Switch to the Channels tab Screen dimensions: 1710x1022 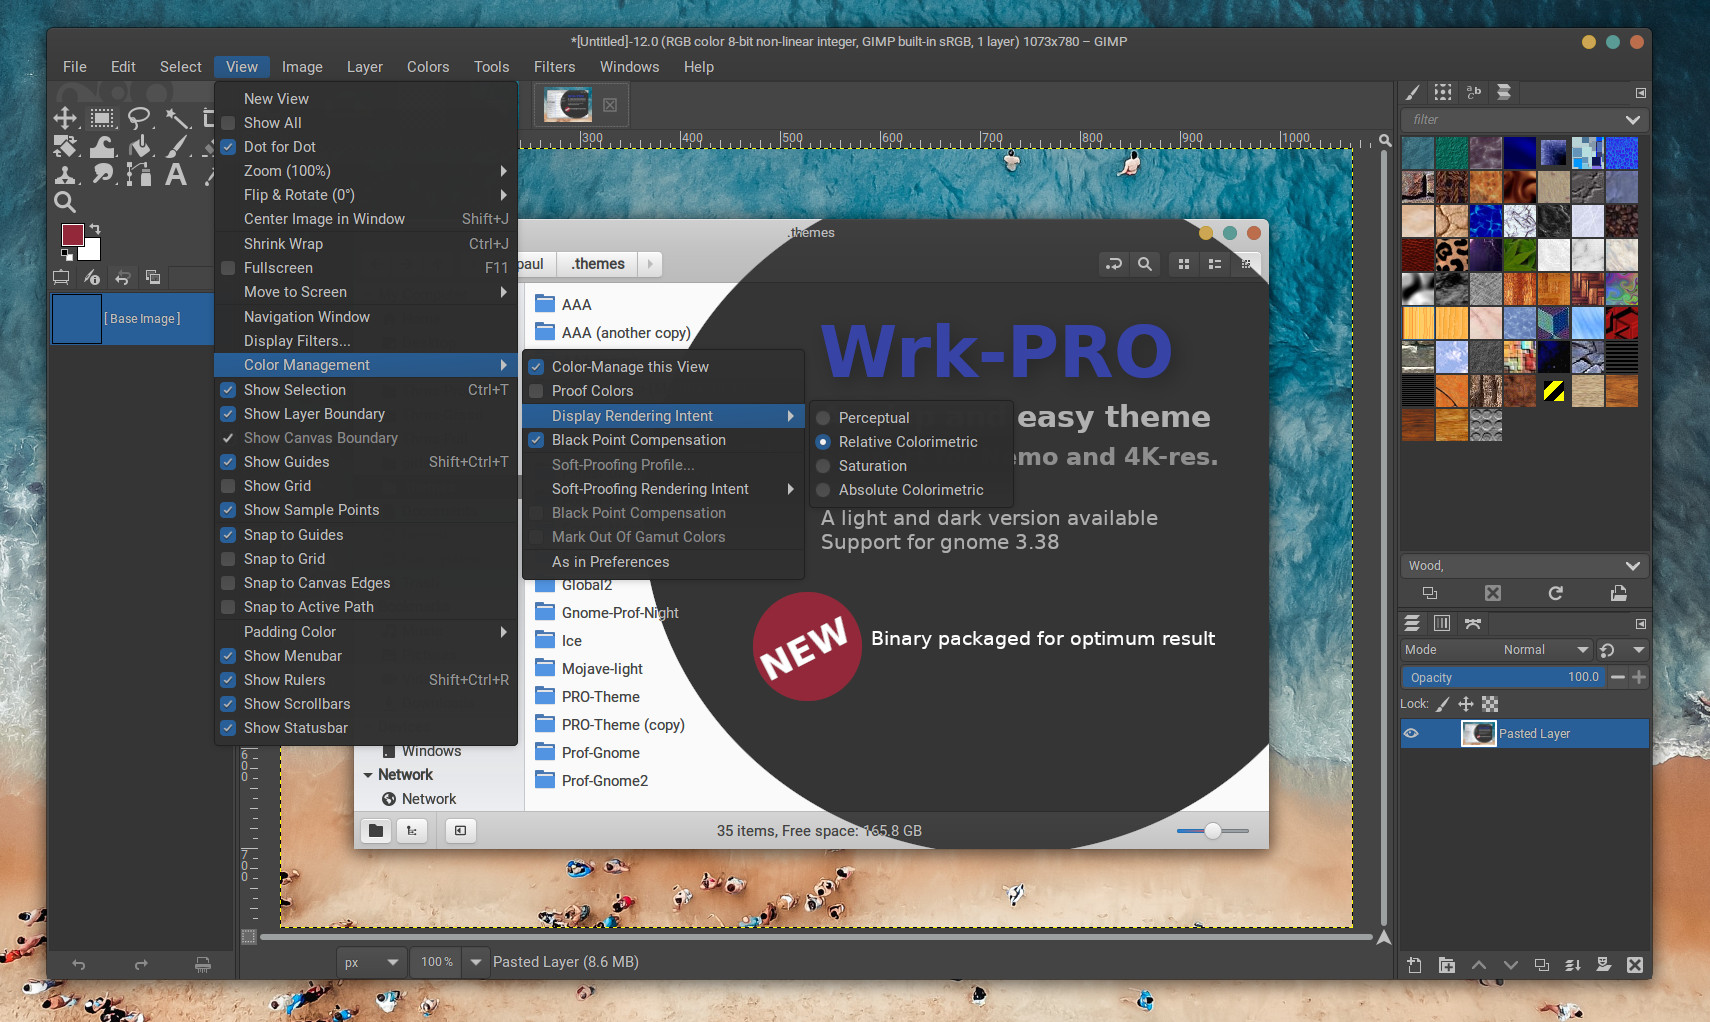click(1442, 623)
